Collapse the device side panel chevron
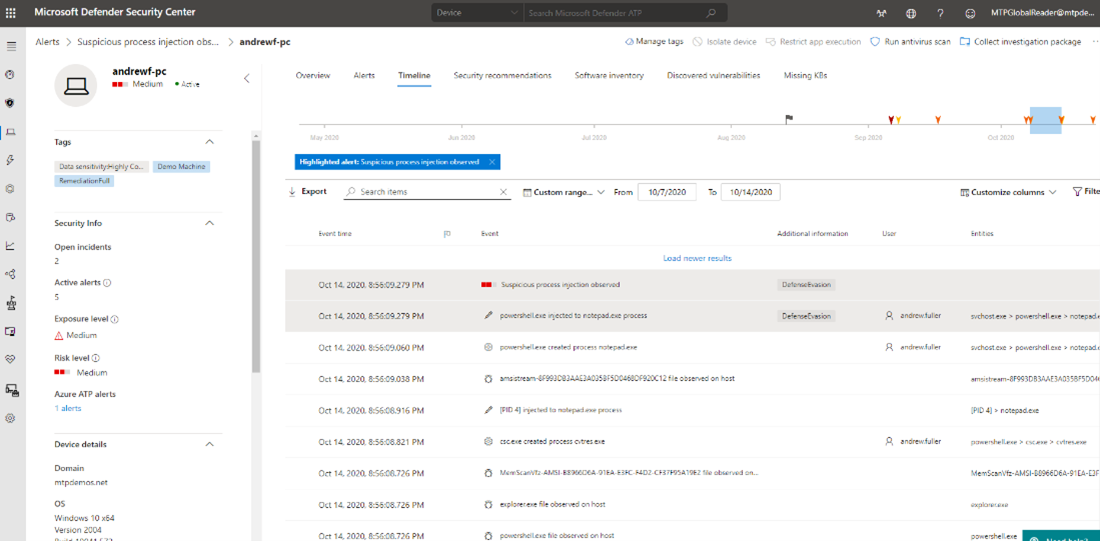 pyautogui.click(x=246, y=79)
